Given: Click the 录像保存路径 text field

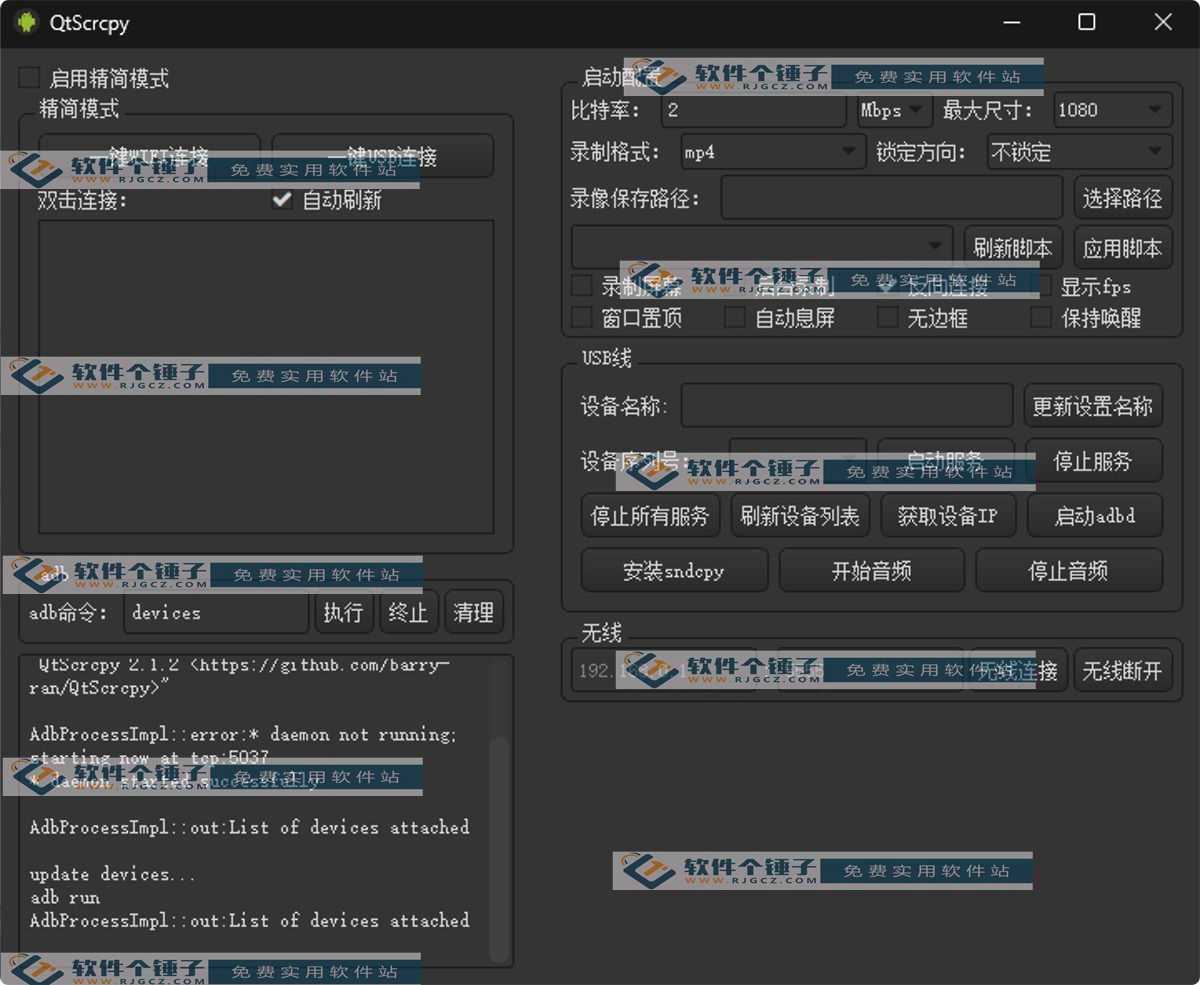Looking at the screenshot, I should [892, 198].
